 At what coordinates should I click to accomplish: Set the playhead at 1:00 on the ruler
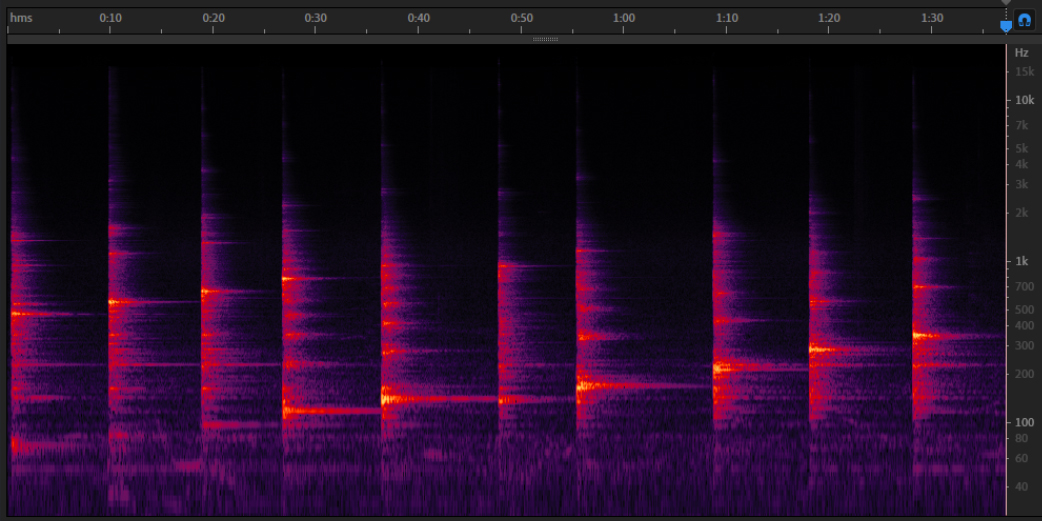624,19
